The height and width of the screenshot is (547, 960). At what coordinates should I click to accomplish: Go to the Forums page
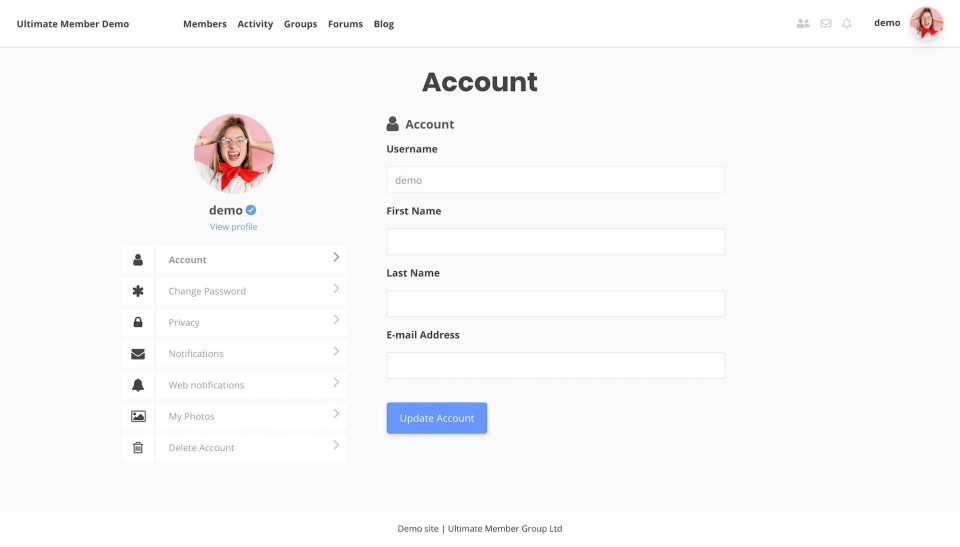pos(345,24)
